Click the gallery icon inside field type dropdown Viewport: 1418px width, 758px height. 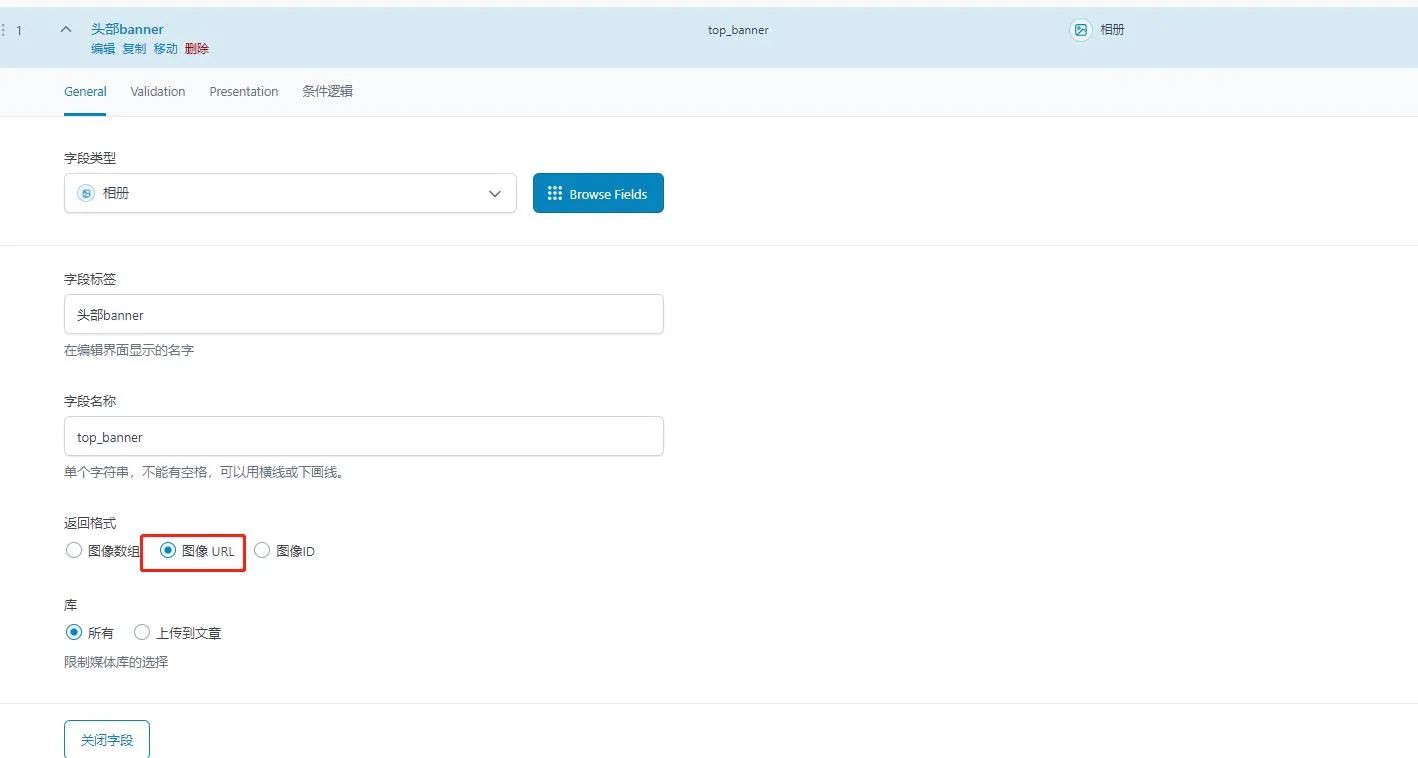tap(86, 193)
